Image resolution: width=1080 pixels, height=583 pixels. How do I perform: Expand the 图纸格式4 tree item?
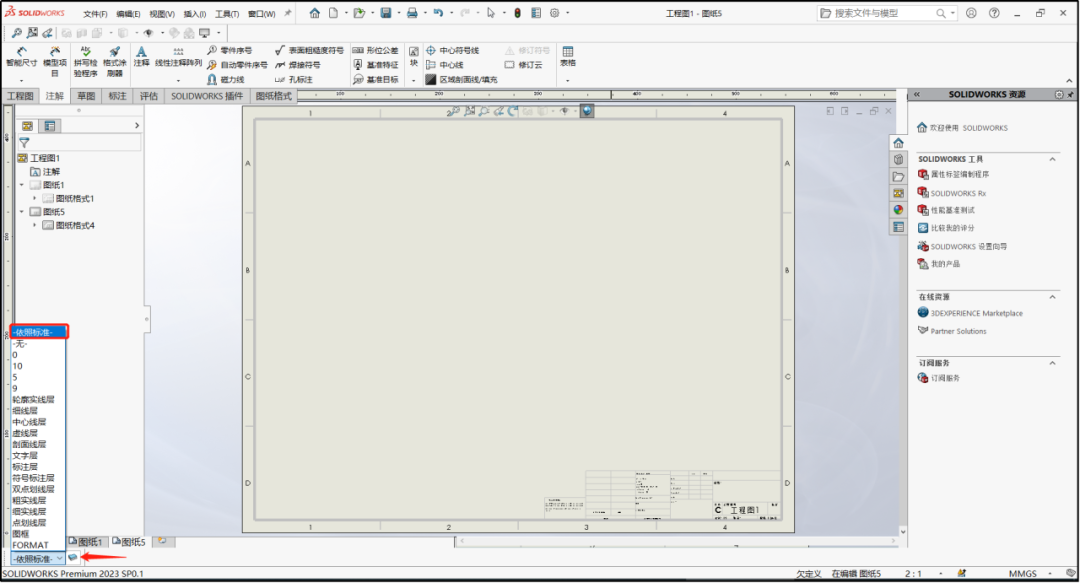pos(35,224)
